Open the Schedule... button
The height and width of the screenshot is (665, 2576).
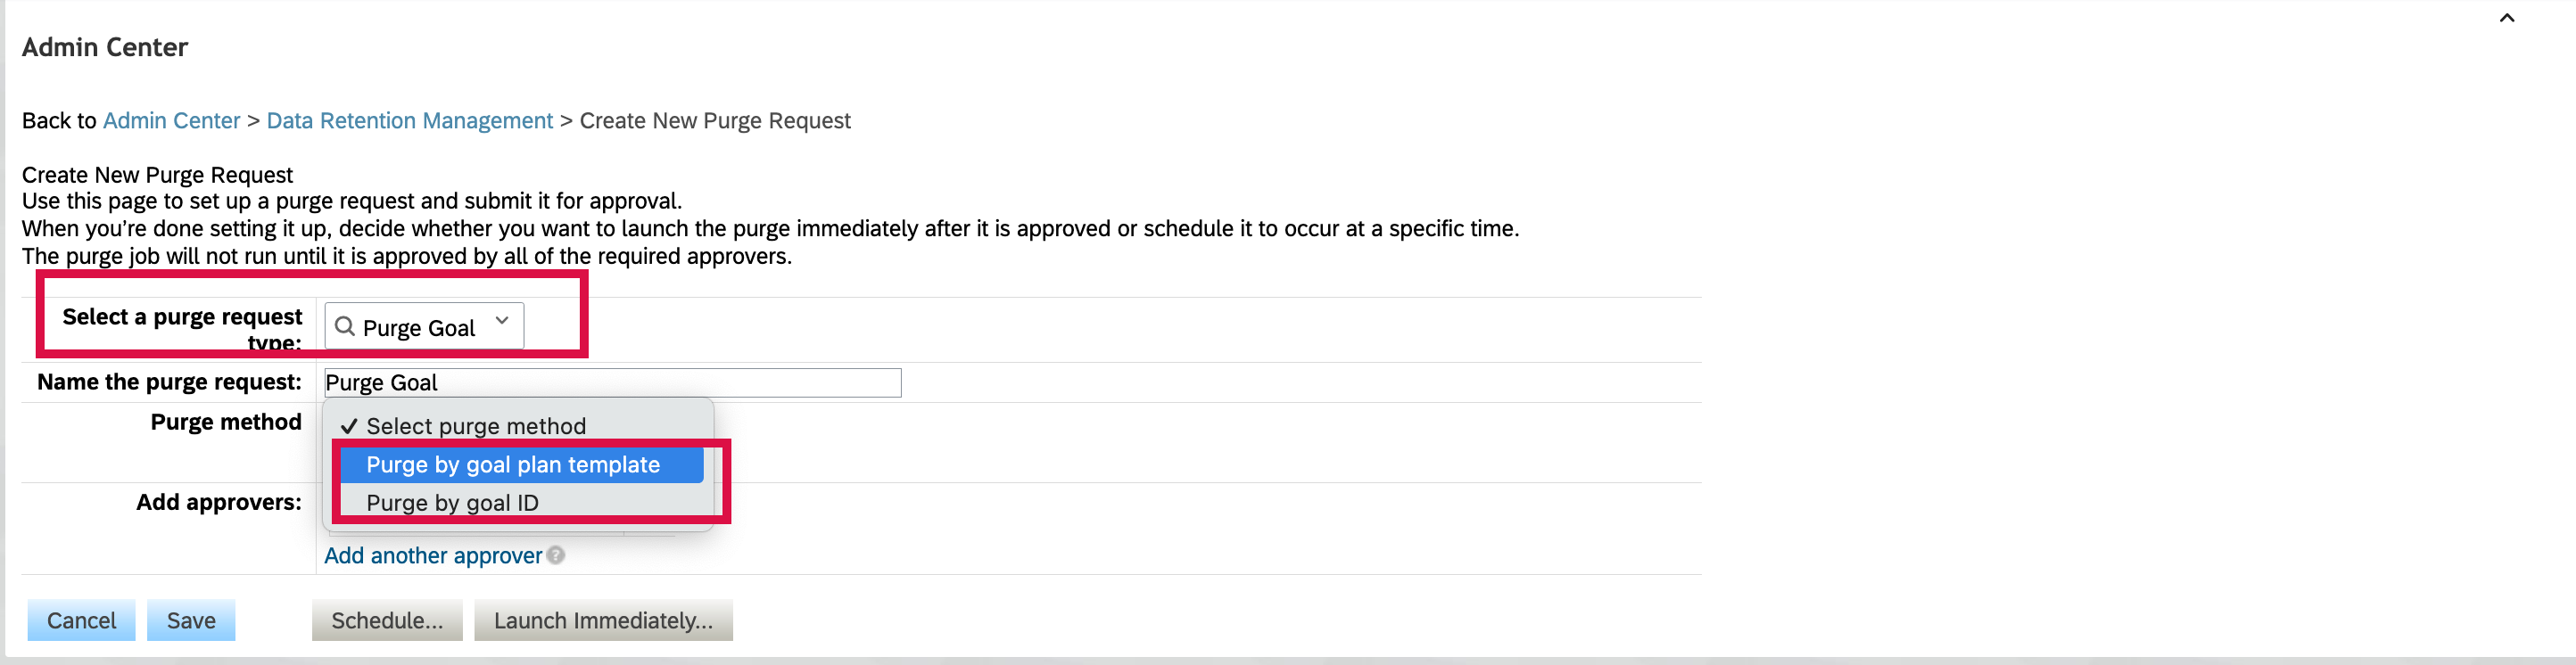(387, 621)
